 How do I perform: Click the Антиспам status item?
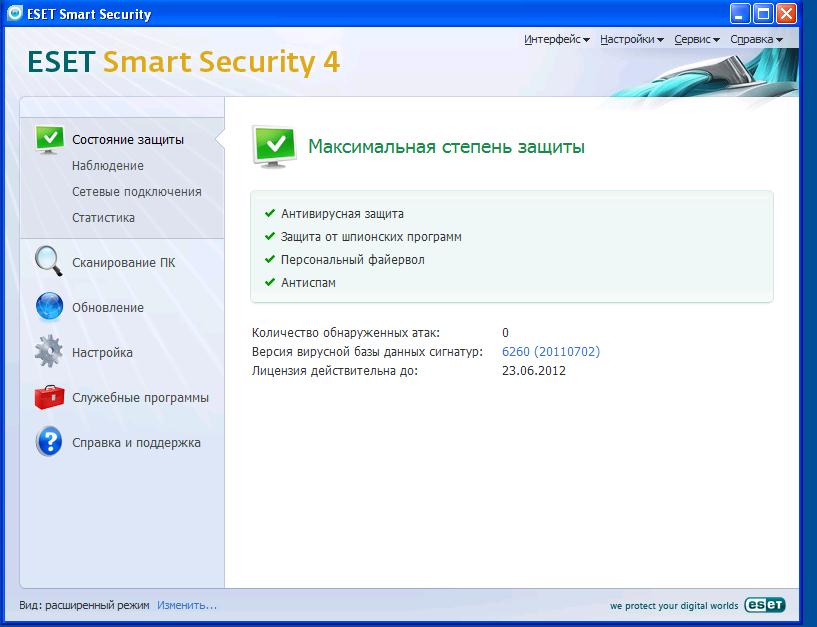tap(308, 282)
